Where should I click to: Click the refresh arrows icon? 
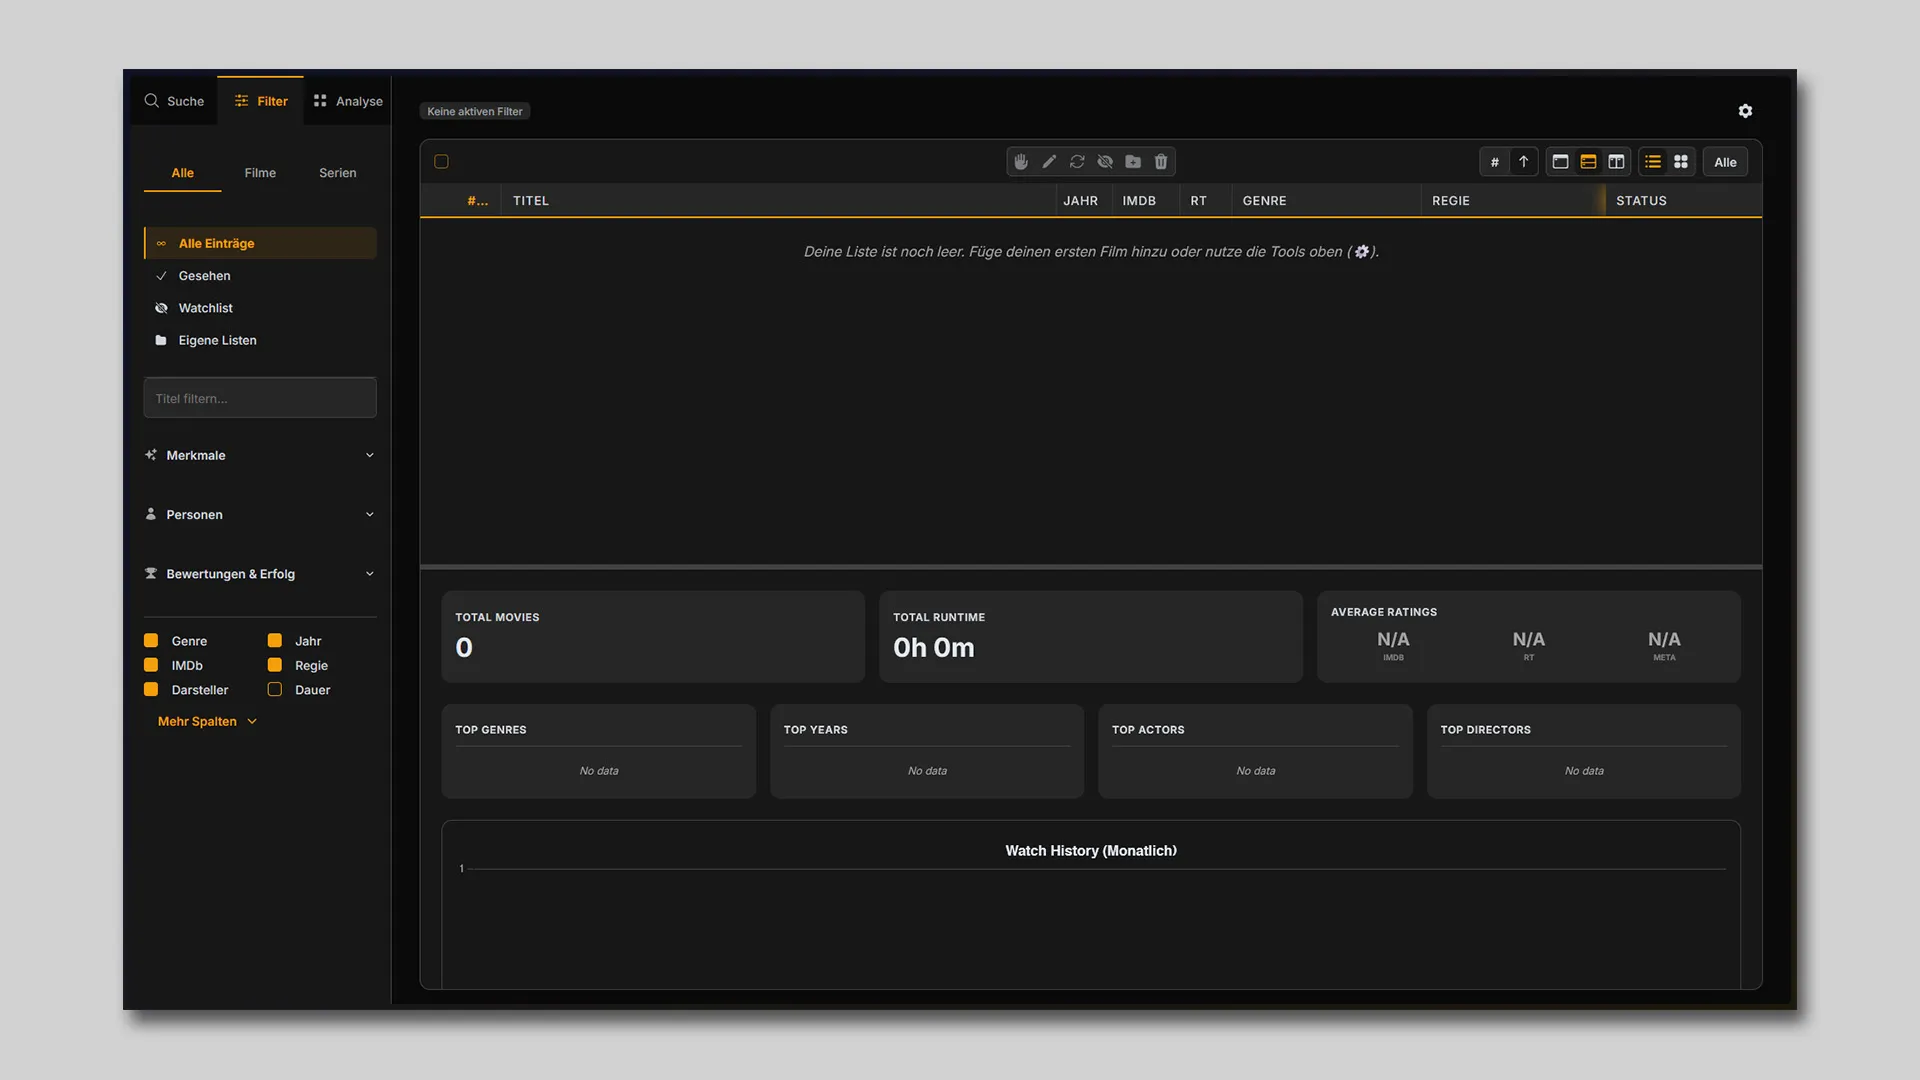1077,162
